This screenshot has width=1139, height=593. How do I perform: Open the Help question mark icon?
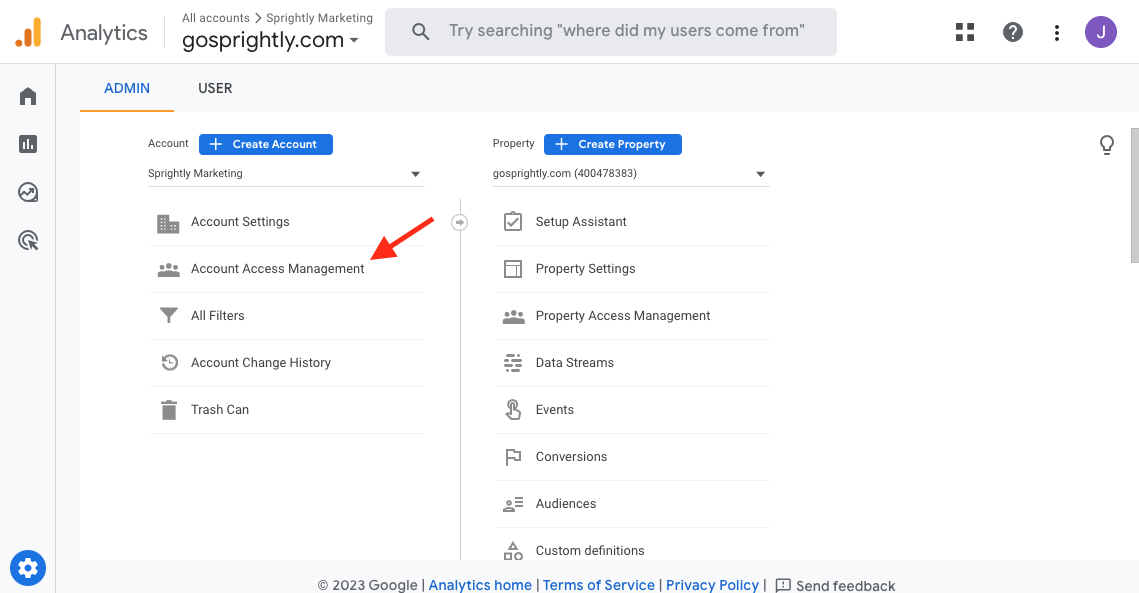coord(1013,32)
